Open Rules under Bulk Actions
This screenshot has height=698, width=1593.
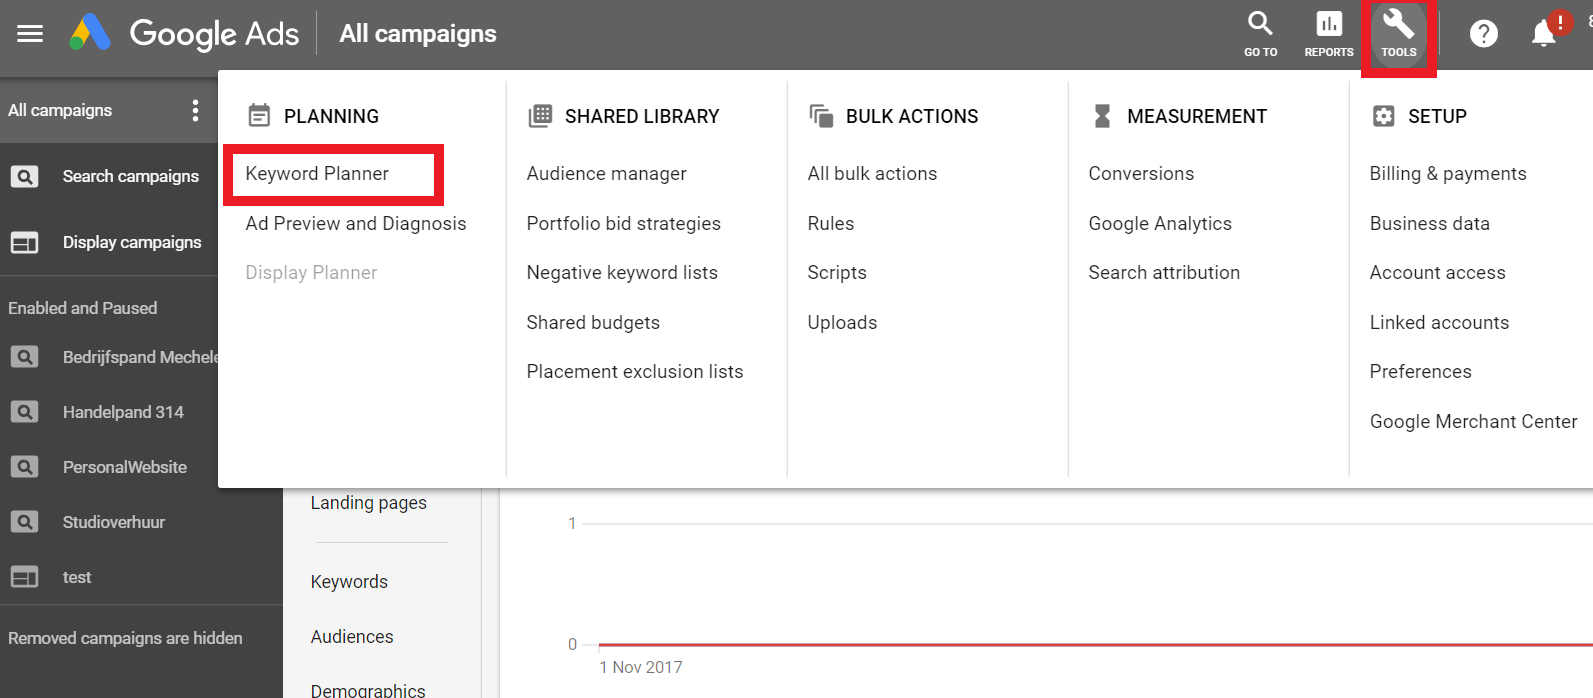tap(831, 223)
